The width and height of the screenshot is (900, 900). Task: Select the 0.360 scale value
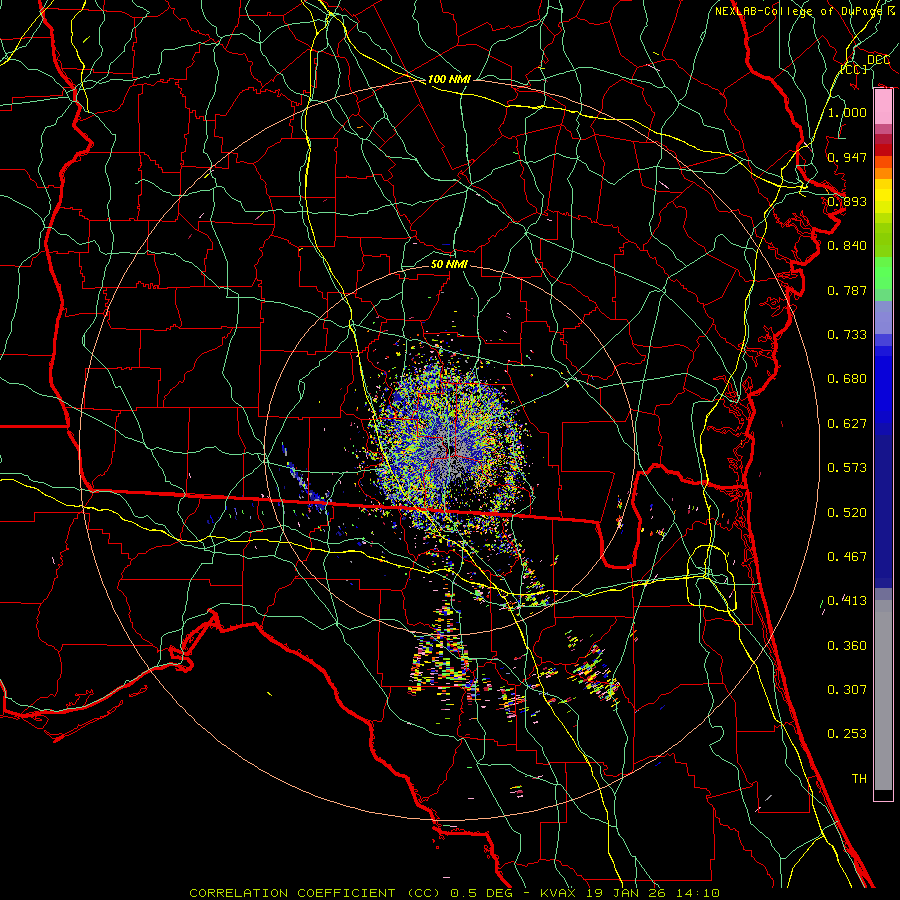coord(847,646)
